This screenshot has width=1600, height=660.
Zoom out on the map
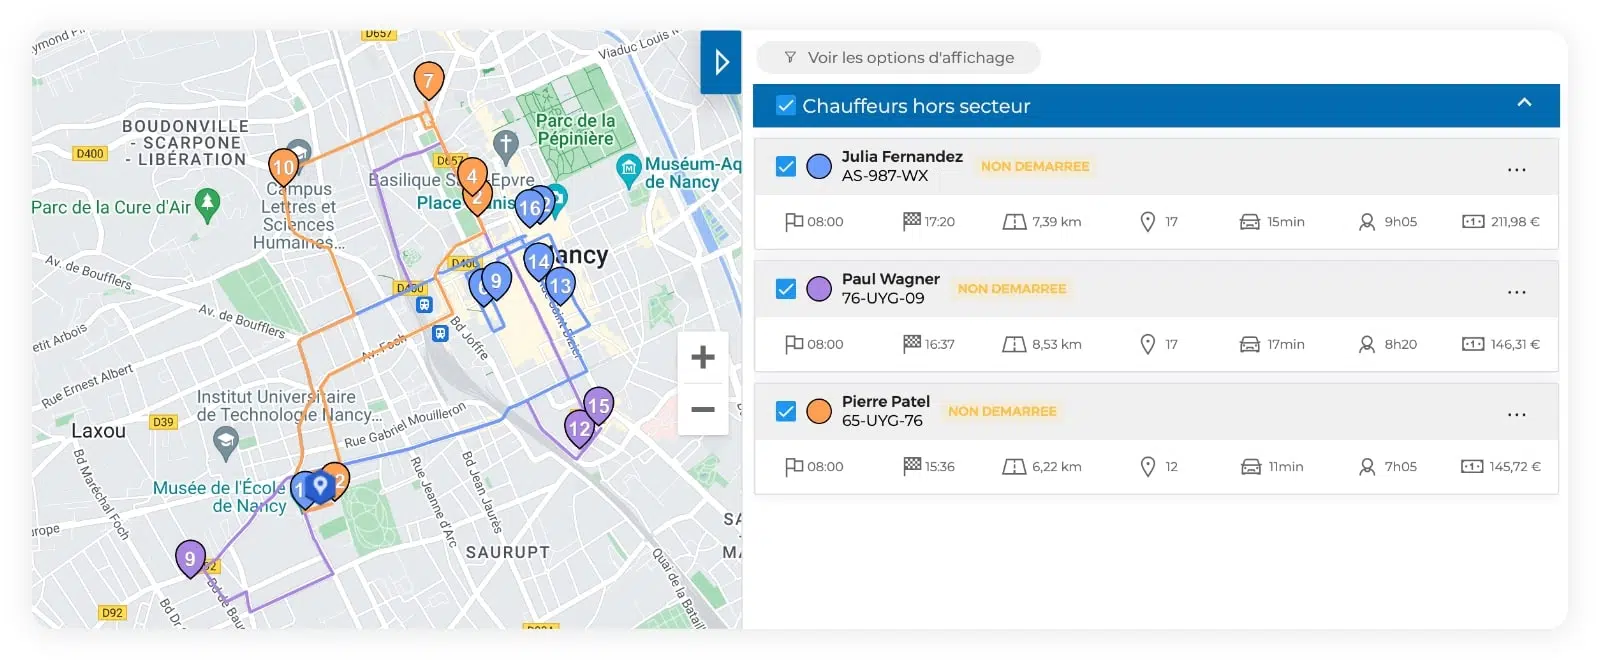pyautogui.click(x=703, y=409)
